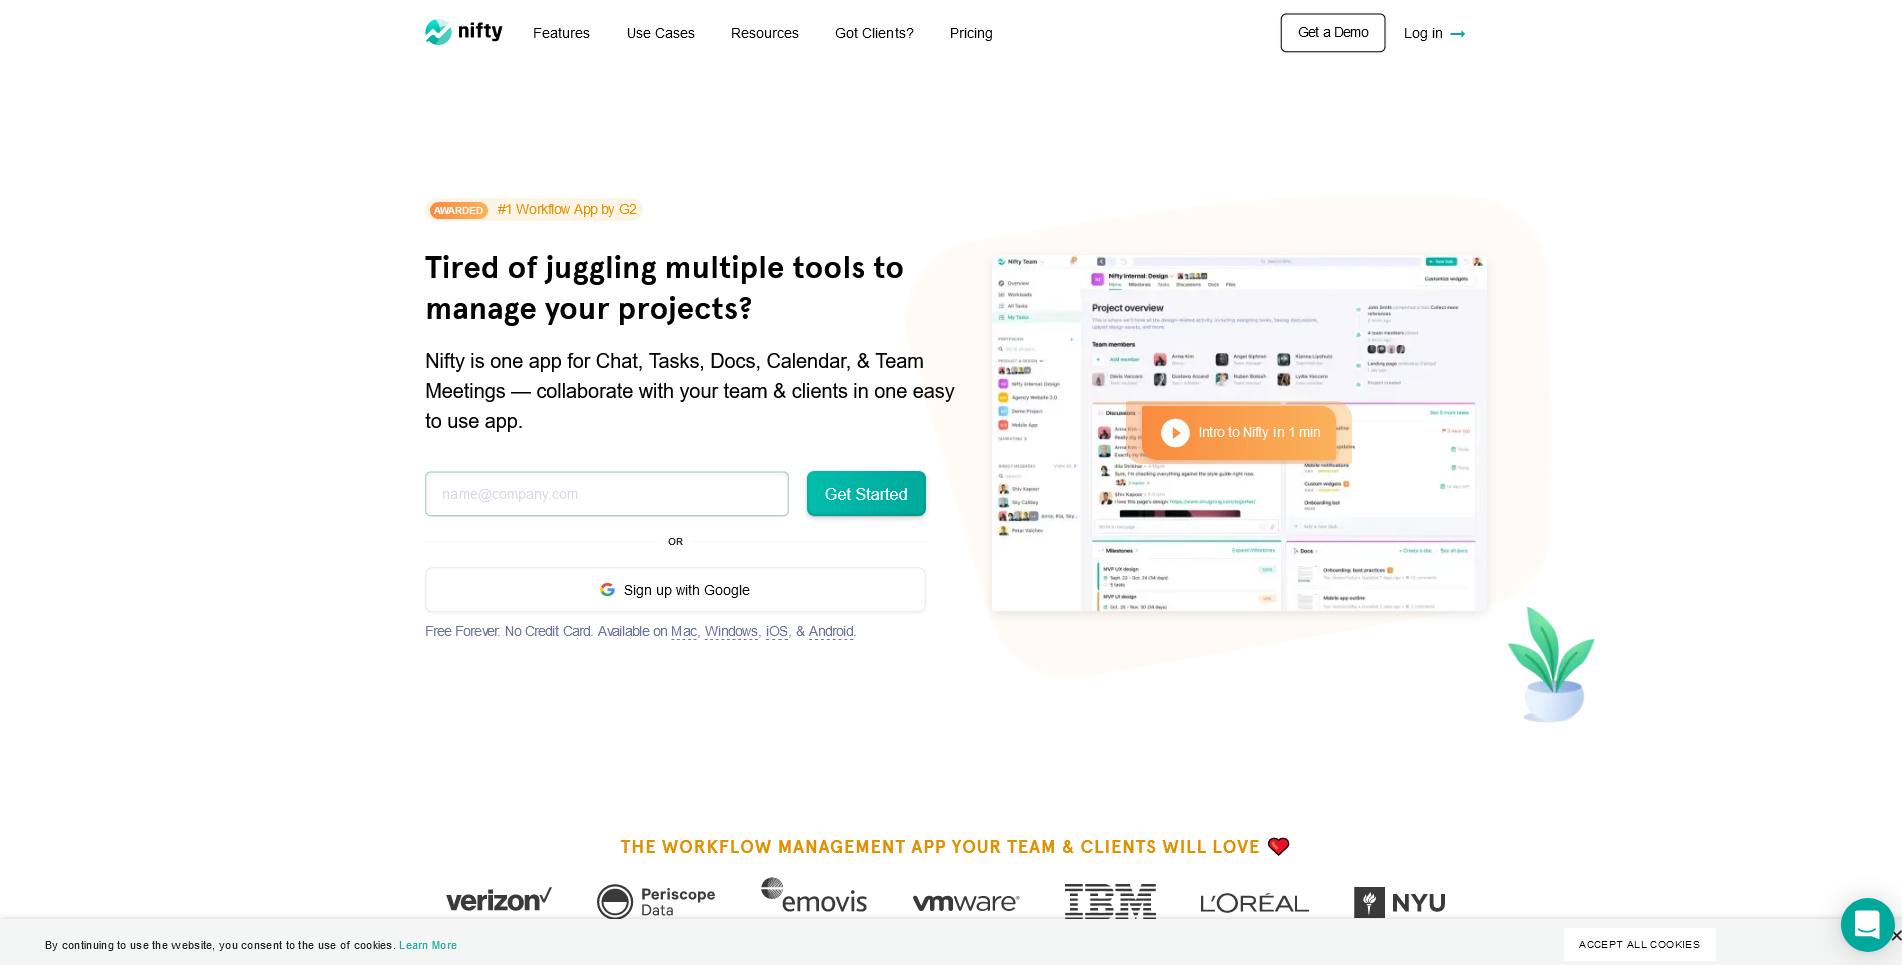Dismiss the cookie consent banner
This screenshot has width=1902, height=965.
[1895, 936]
